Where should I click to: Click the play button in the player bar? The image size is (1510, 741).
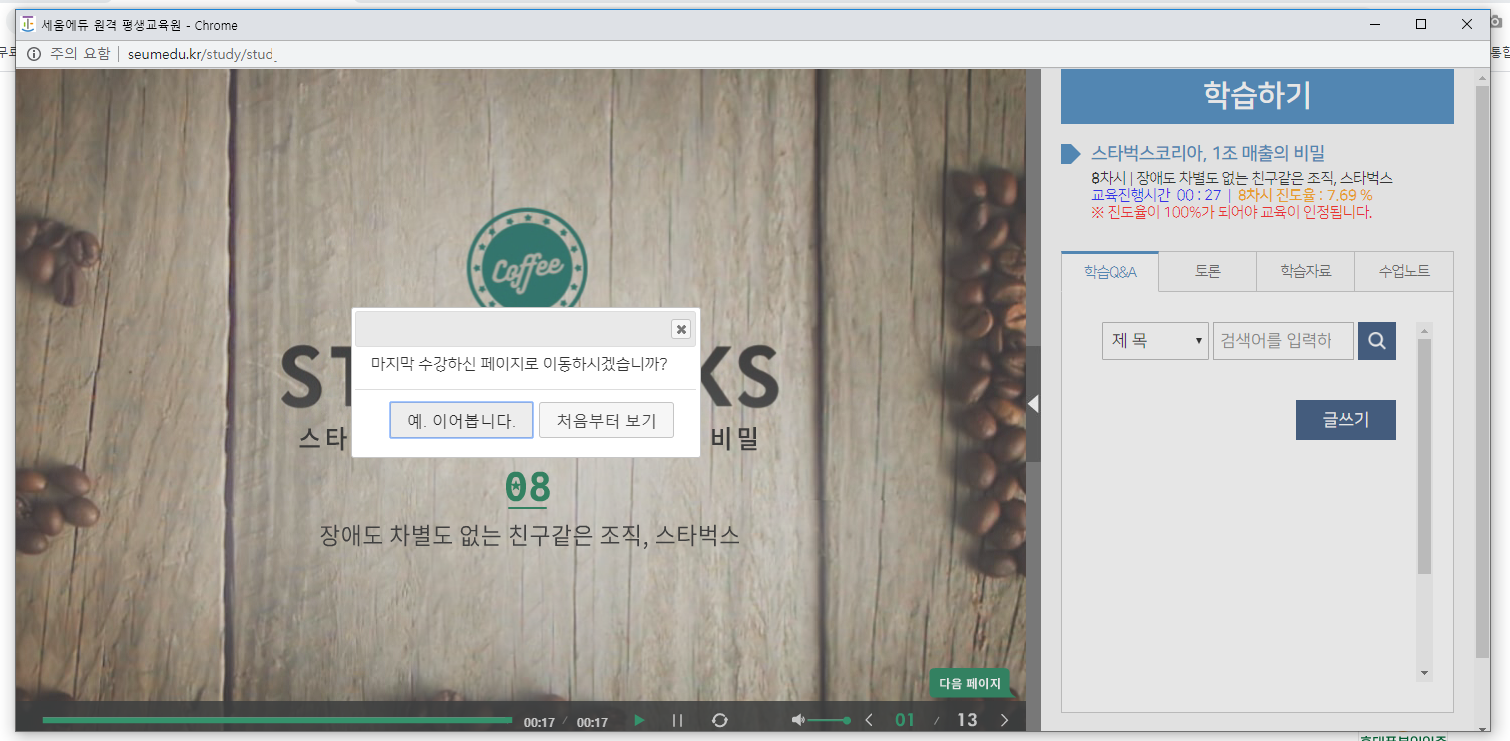(x=640, y=720)
